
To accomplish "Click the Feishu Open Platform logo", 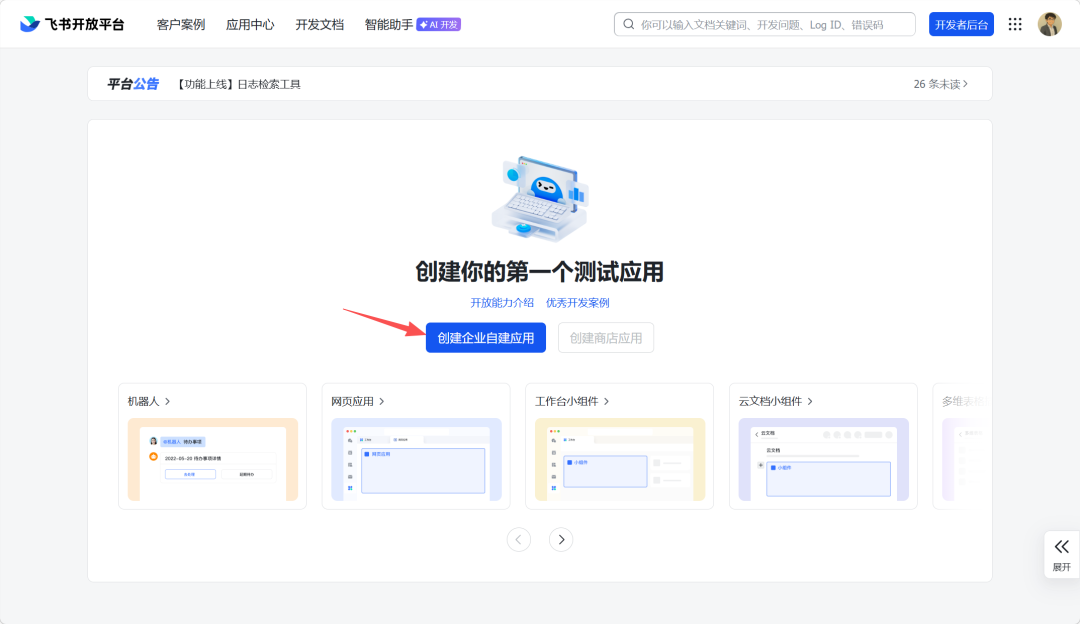I will (72, 24).
